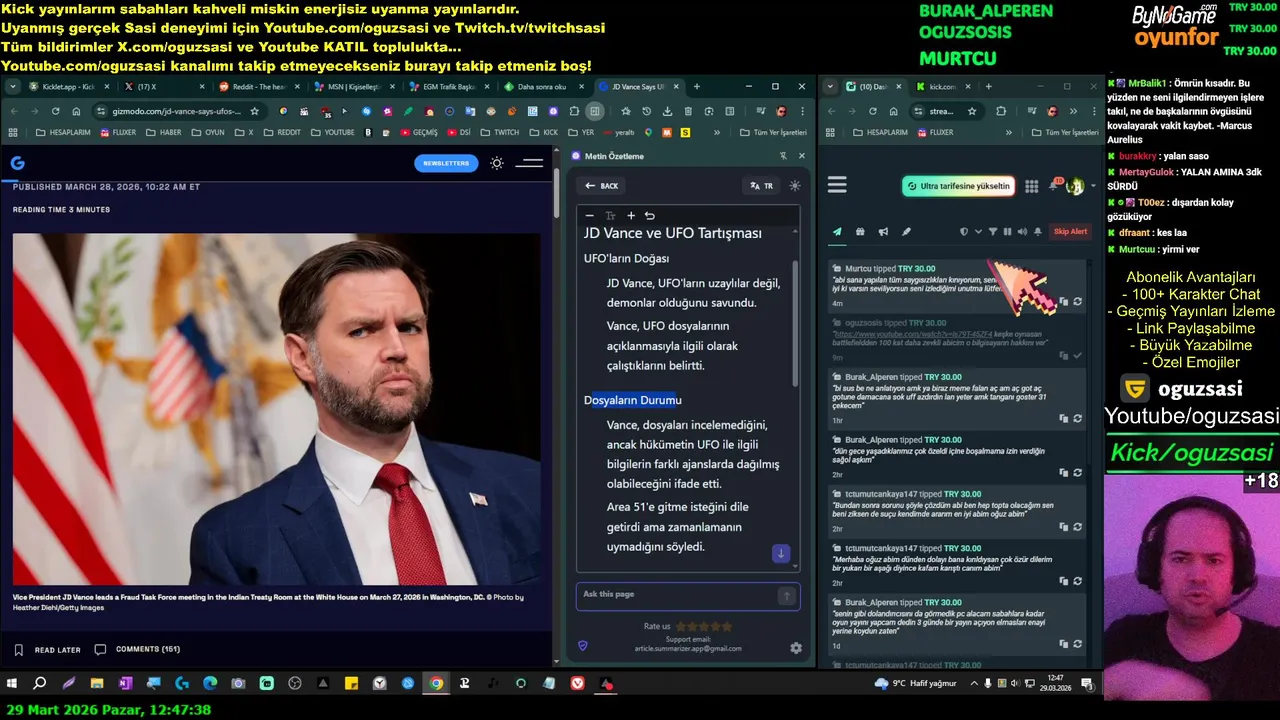Expand the chevron next to the shield icon
Image resolution: width=1280 pixels, height=720 pixels.
point(978,232)
